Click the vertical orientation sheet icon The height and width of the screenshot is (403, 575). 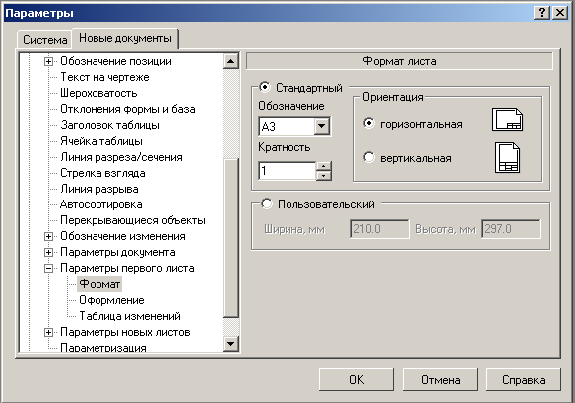[x=508, y=158]
